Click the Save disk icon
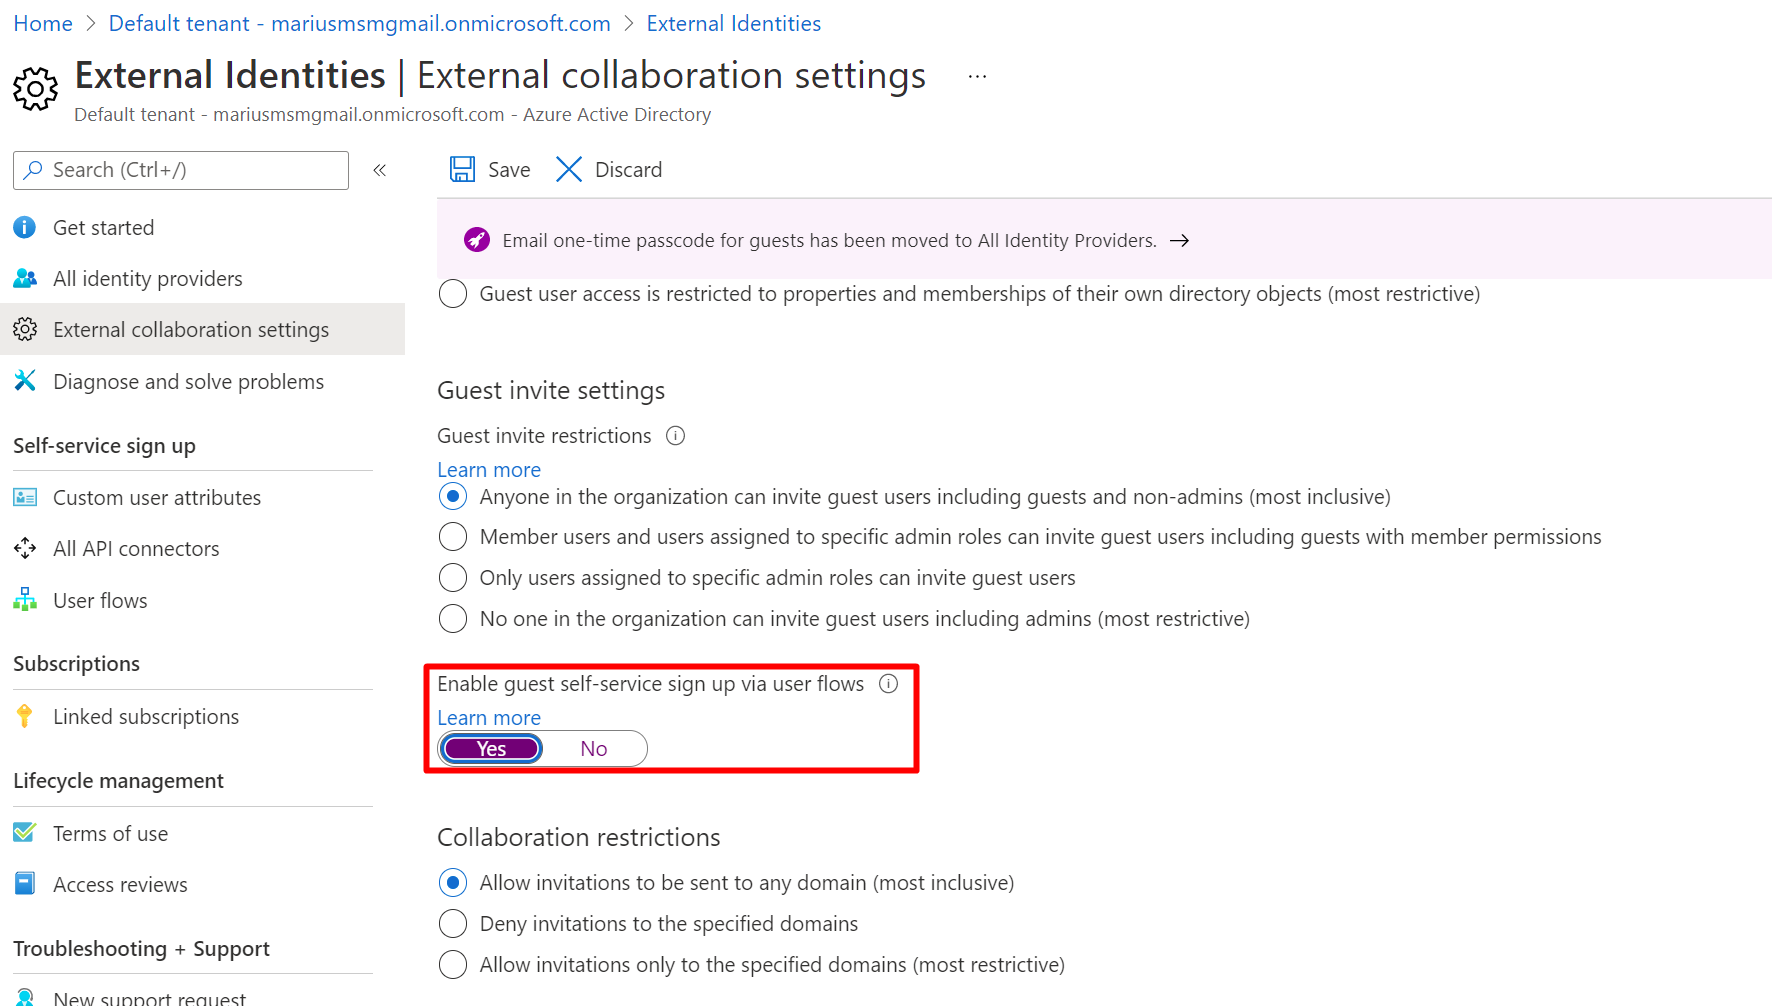Screen dimensions: 1772x1006 click(x=462, y=170)
